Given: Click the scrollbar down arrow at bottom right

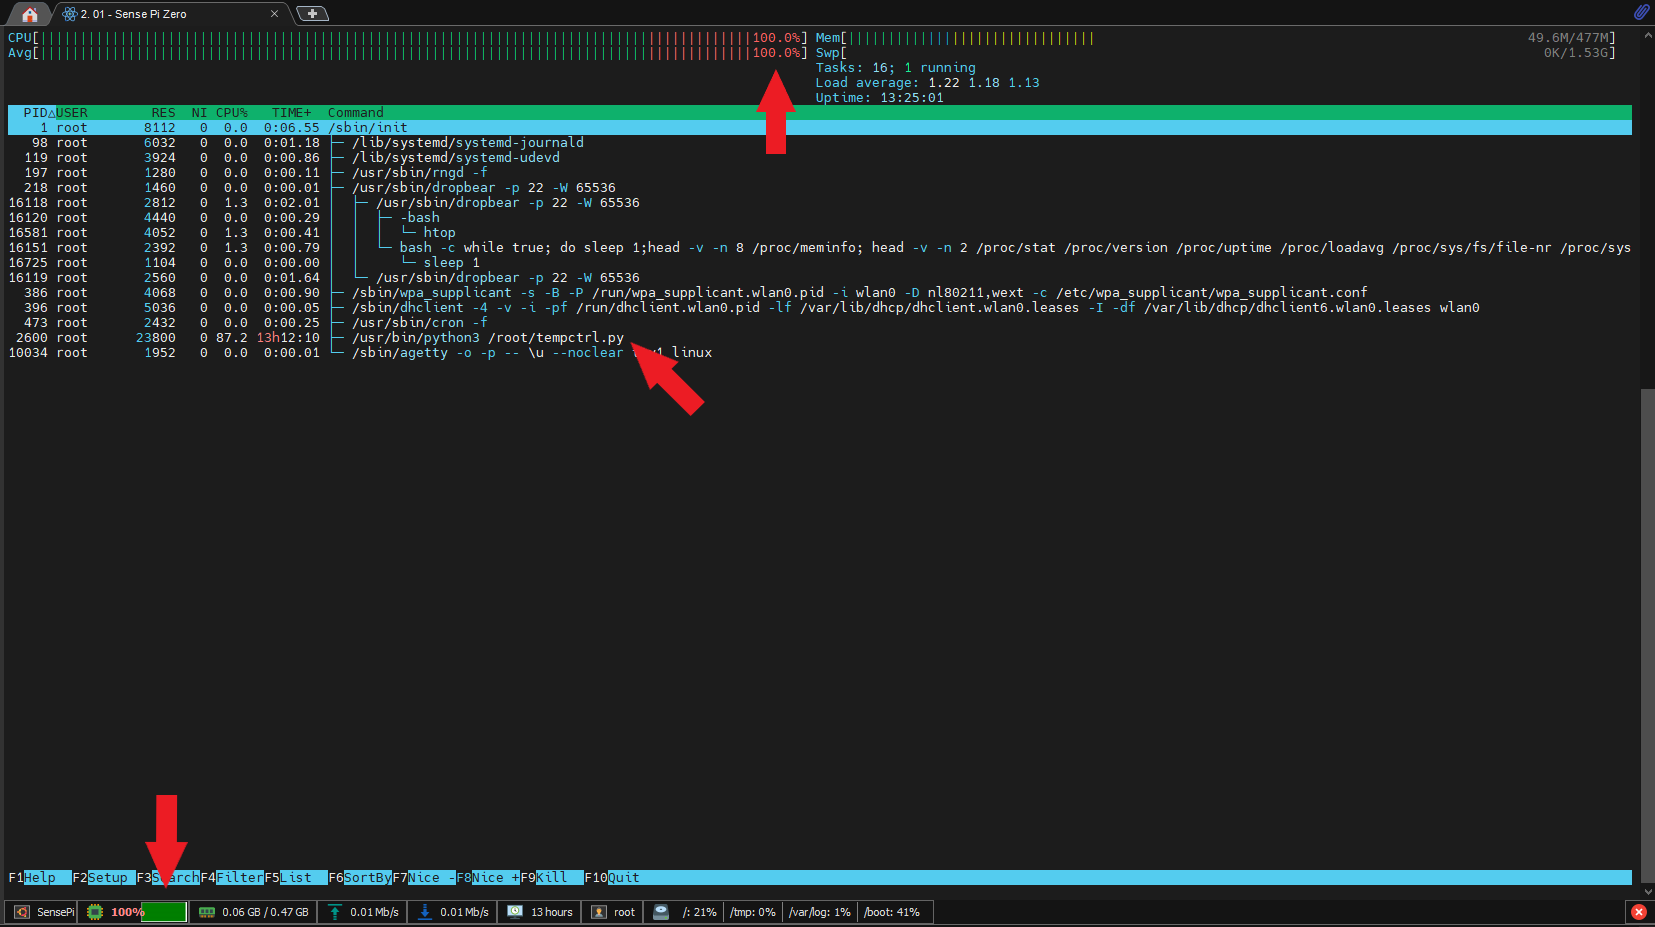Looking at the screenshot, I should 1647,891.
